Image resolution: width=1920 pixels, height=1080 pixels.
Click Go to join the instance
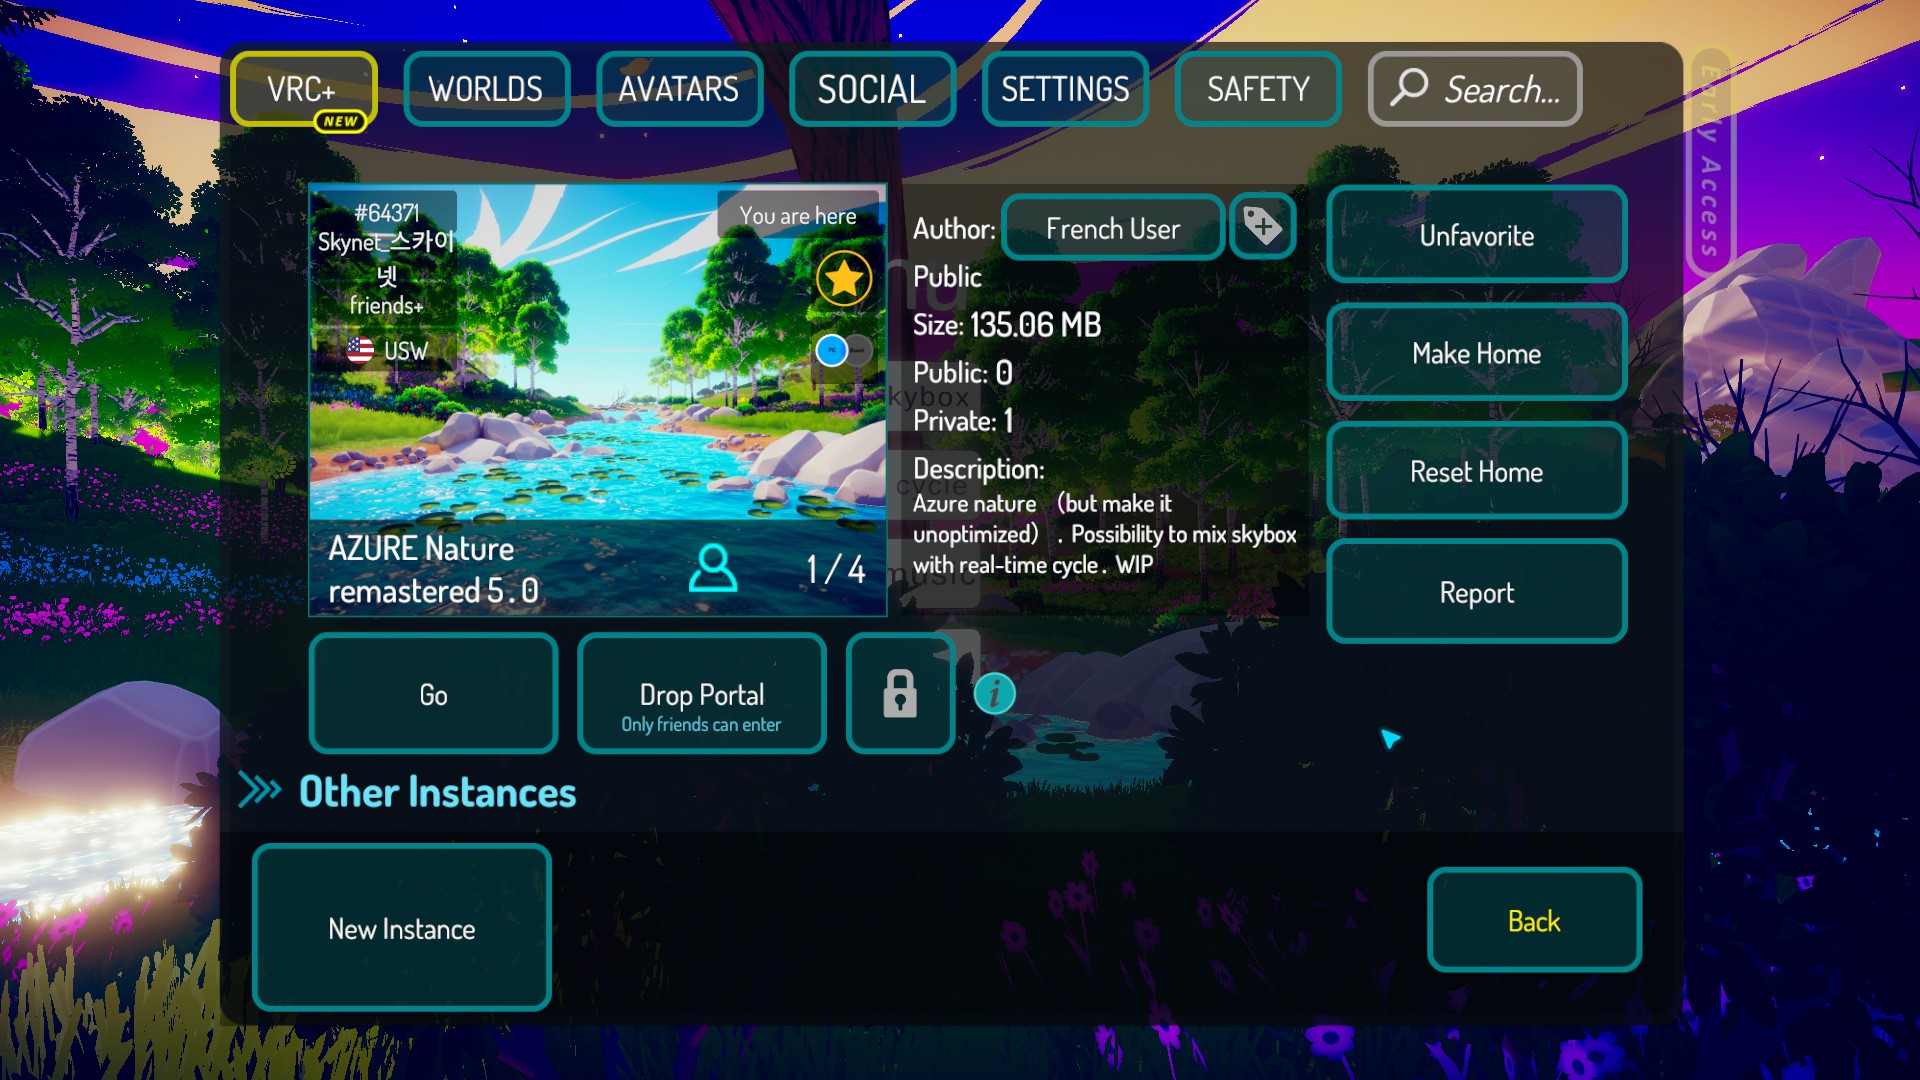click(x=433, y=694)
